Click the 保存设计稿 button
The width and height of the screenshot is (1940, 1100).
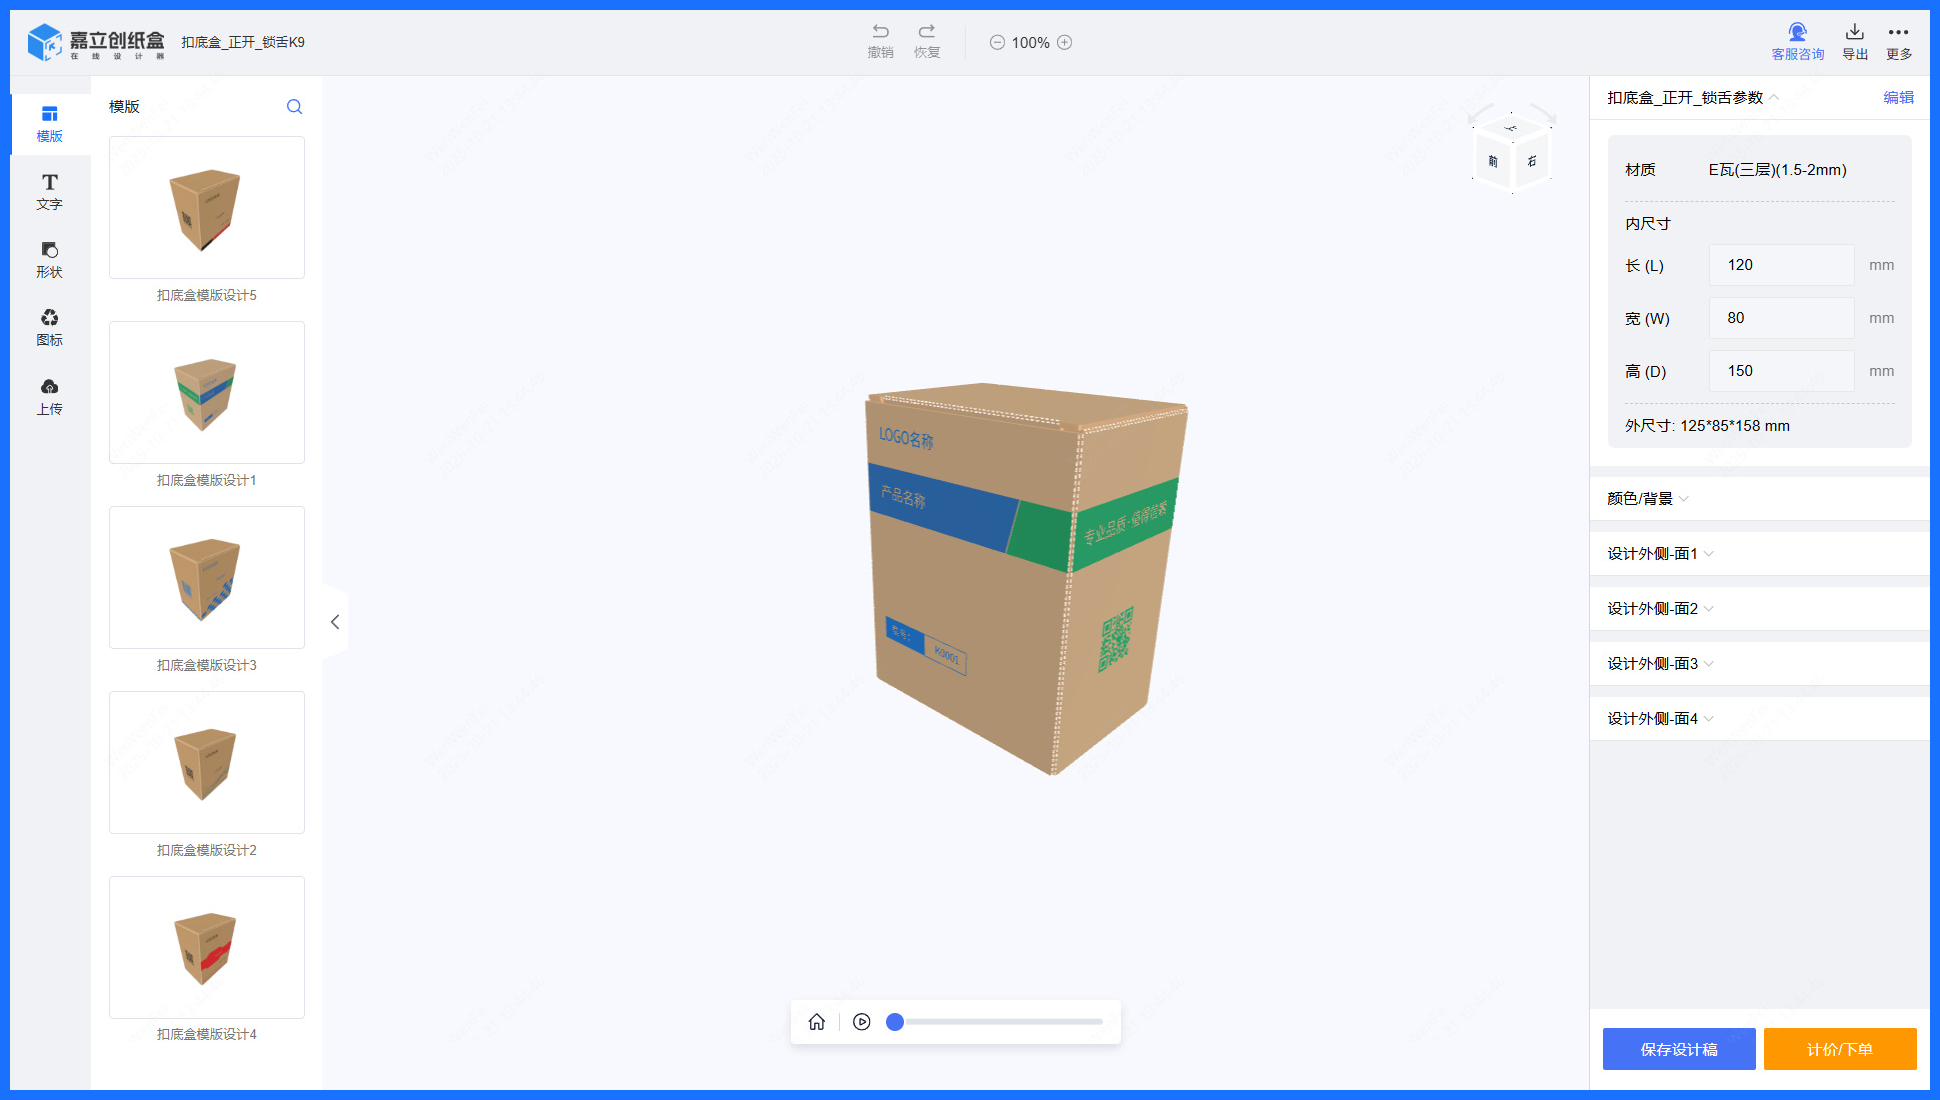1679,1049
